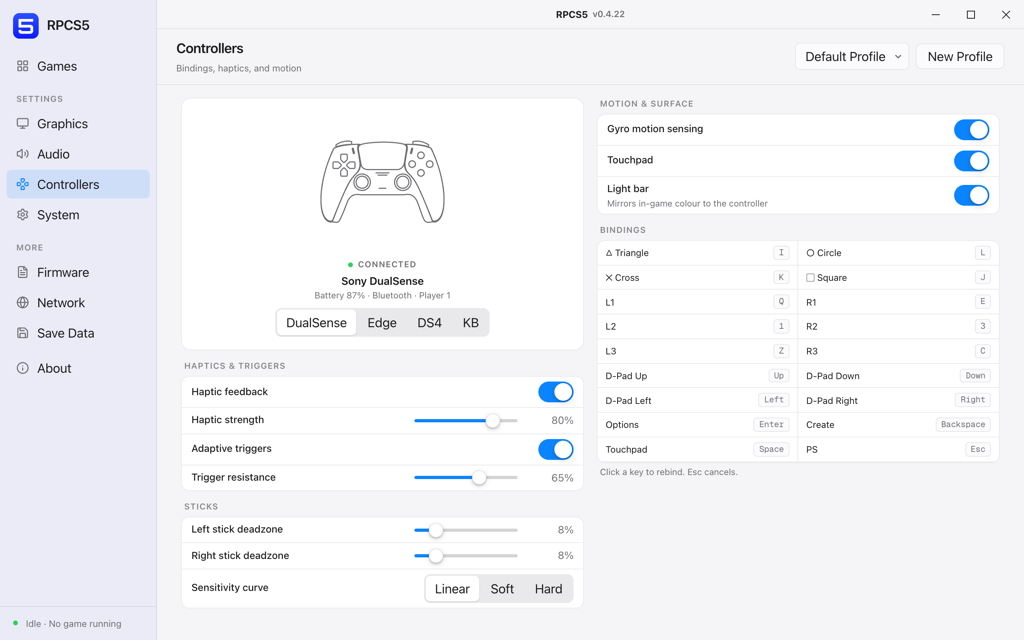Switch to the DS4 controller tab
The width and height of the screenshot is (1024, 640).
click(429, 323)
